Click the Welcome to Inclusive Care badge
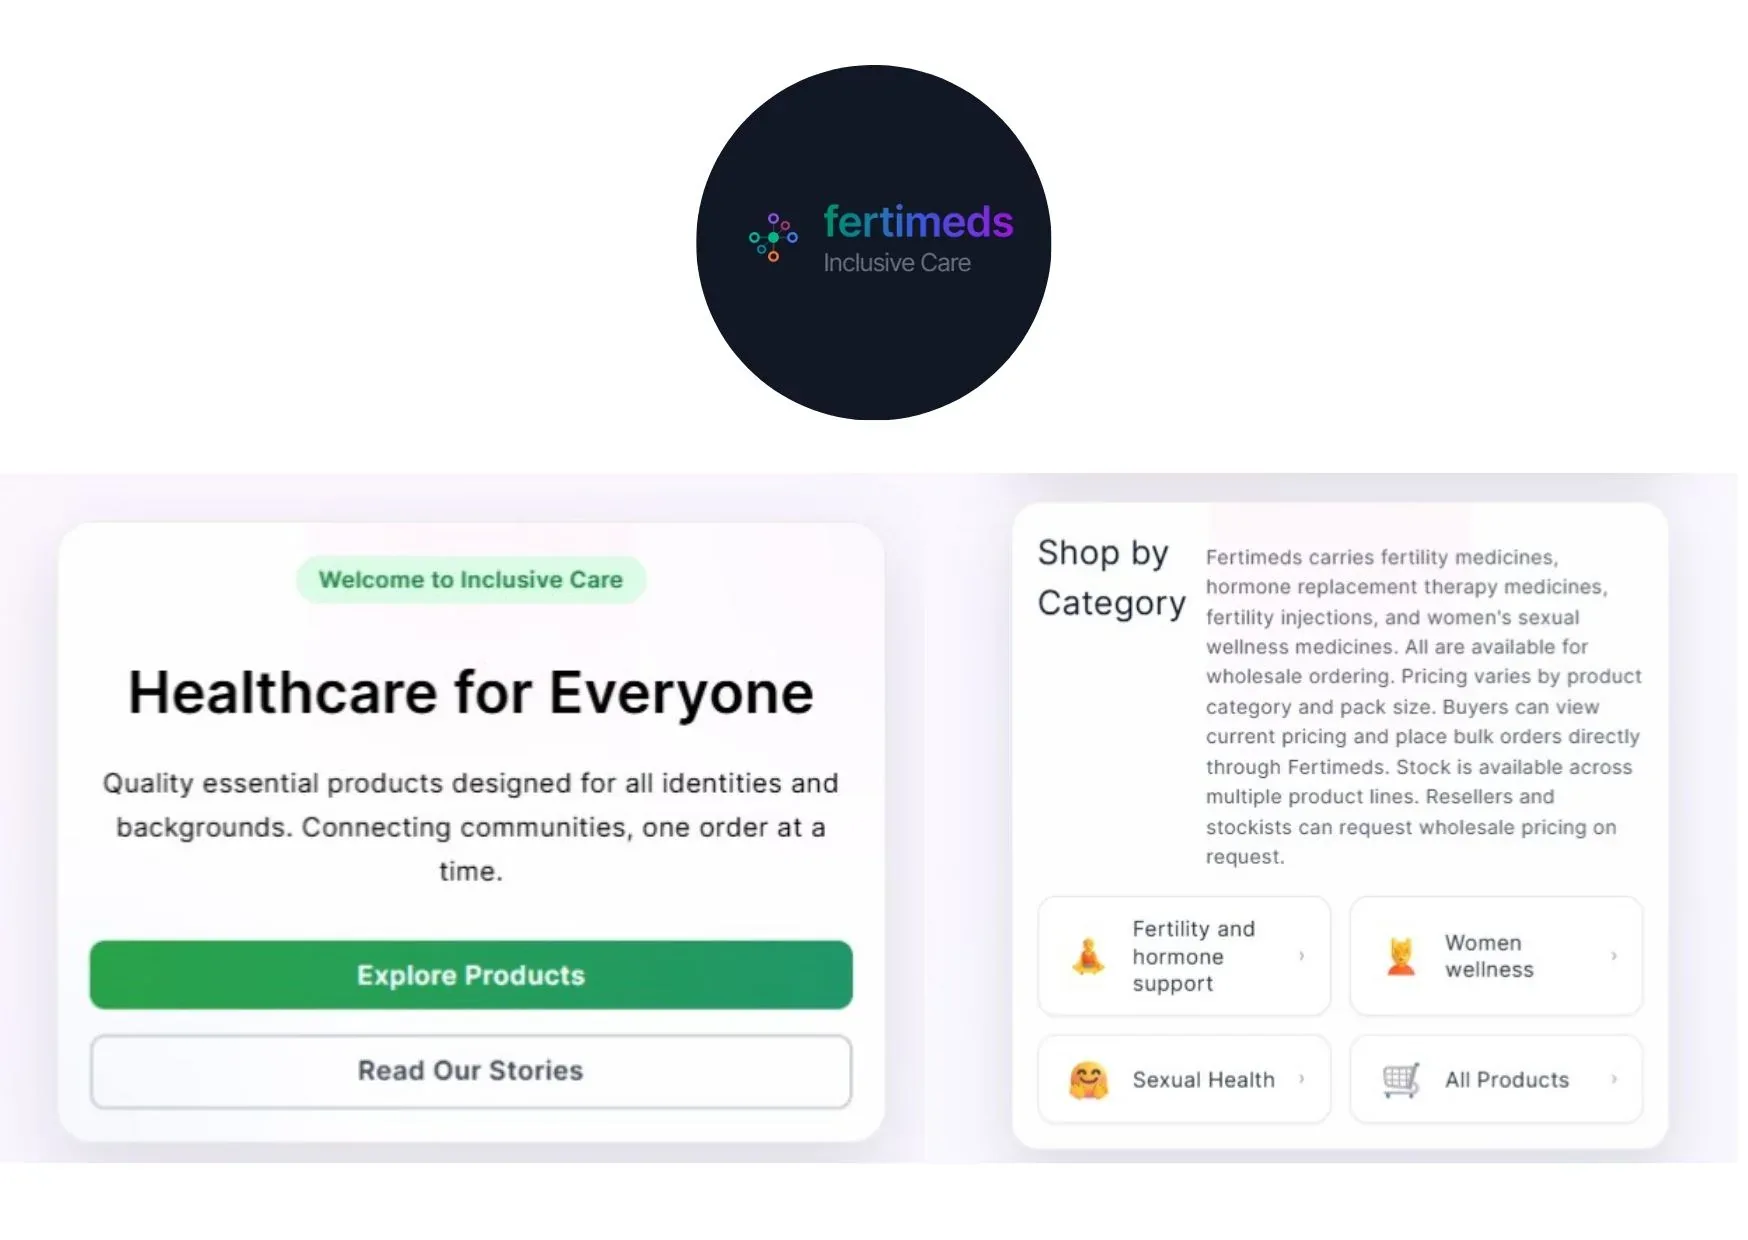Image resolution: width=1748 pixels, height=1240 pixels. 471,580
